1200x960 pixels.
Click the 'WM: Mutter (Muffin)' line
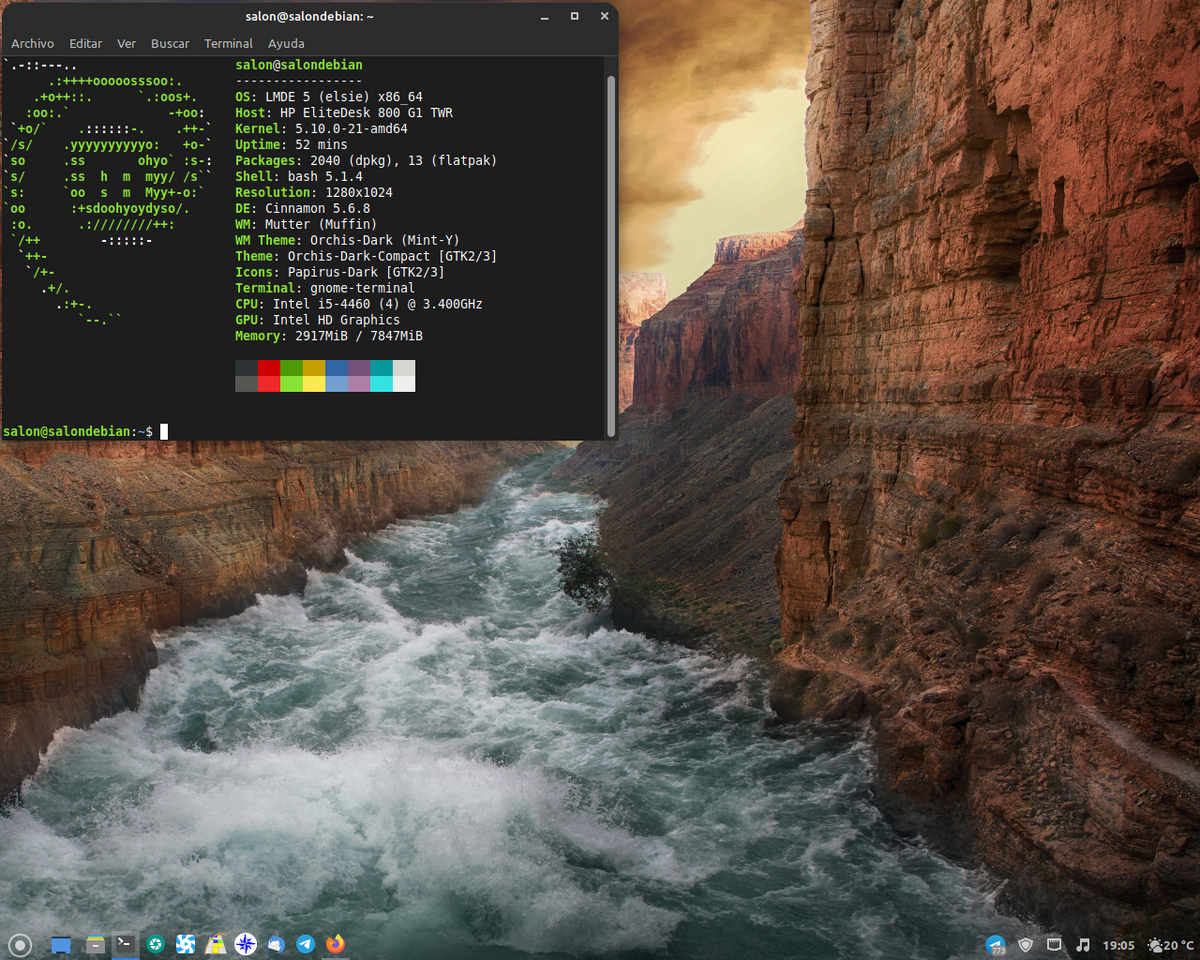point(306,225)
